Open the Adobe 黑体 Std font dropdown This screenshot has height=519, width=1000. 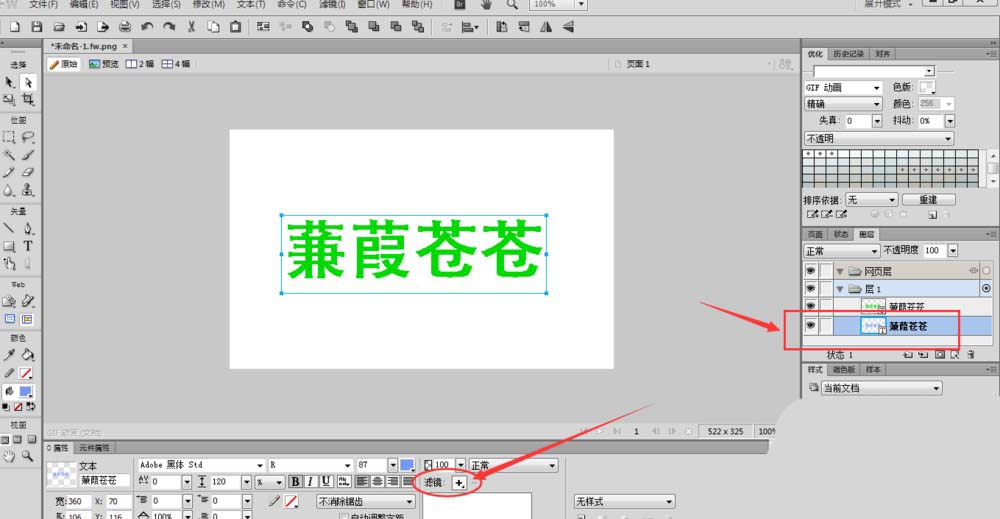coord(260,466)
